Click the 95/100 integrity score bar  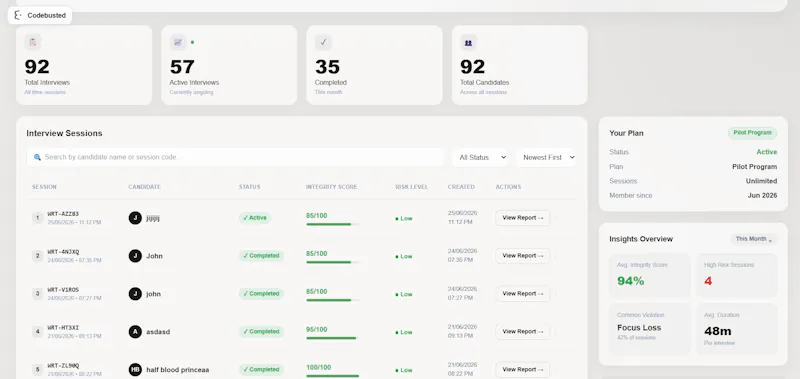click(x=333, y=338)
